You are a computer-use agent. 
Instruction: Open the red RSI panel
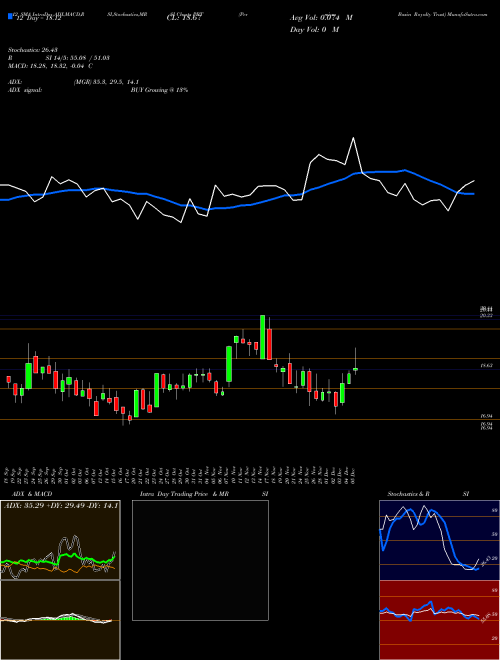[439, 620]
